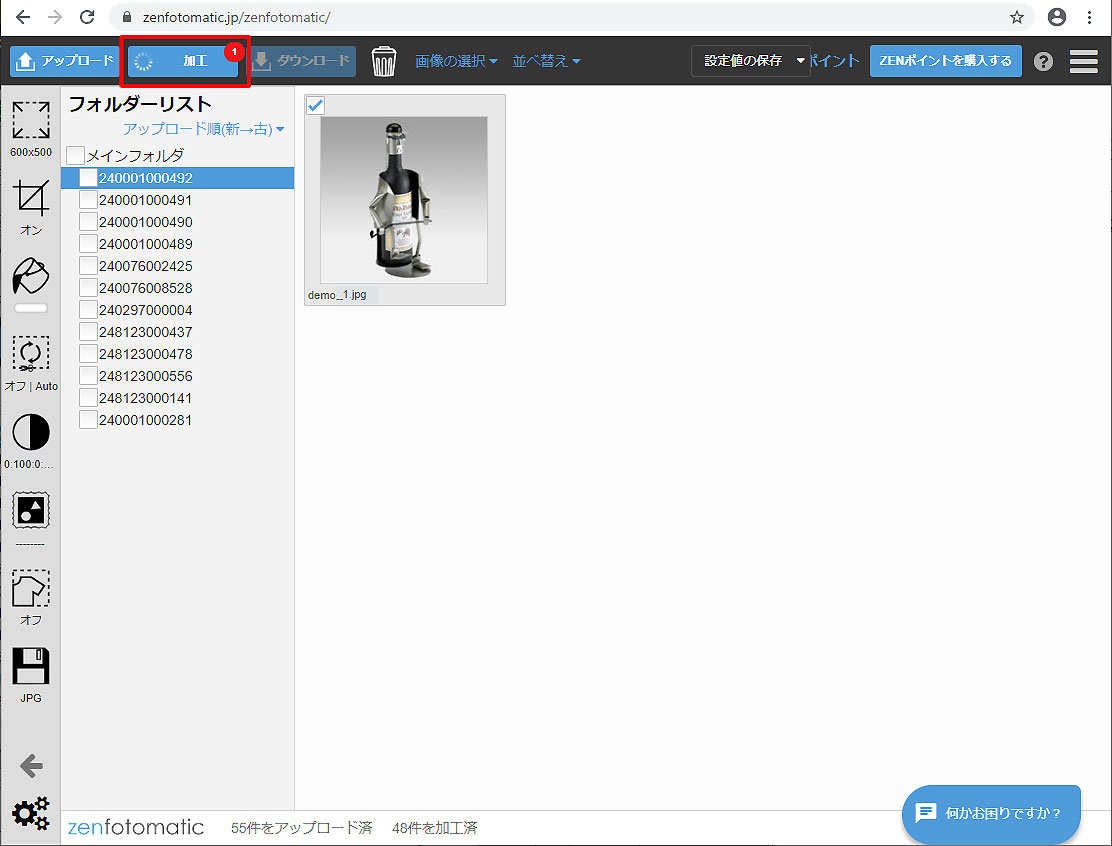Open the help question mark icon
Screen dimensions: 1112x846
[x=1043, y=62]
